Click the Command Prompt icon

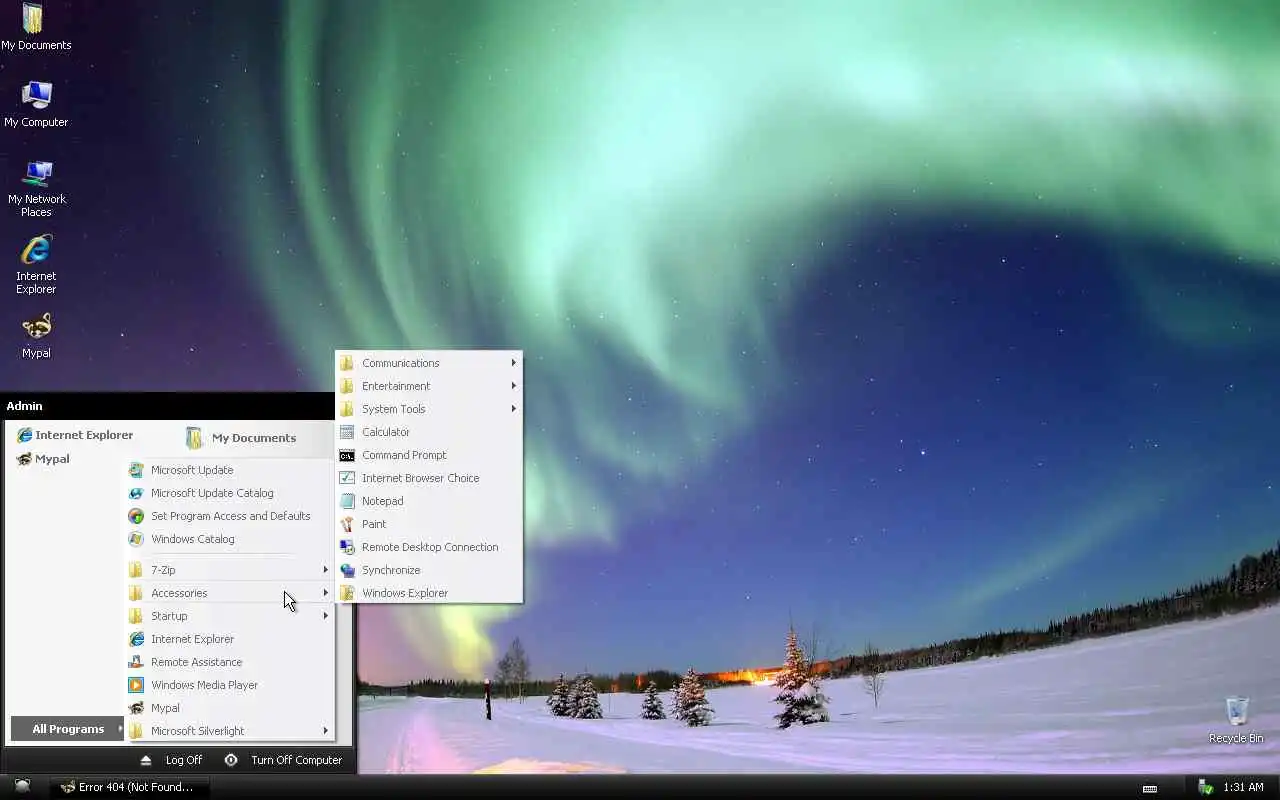(x=347, y=455)
